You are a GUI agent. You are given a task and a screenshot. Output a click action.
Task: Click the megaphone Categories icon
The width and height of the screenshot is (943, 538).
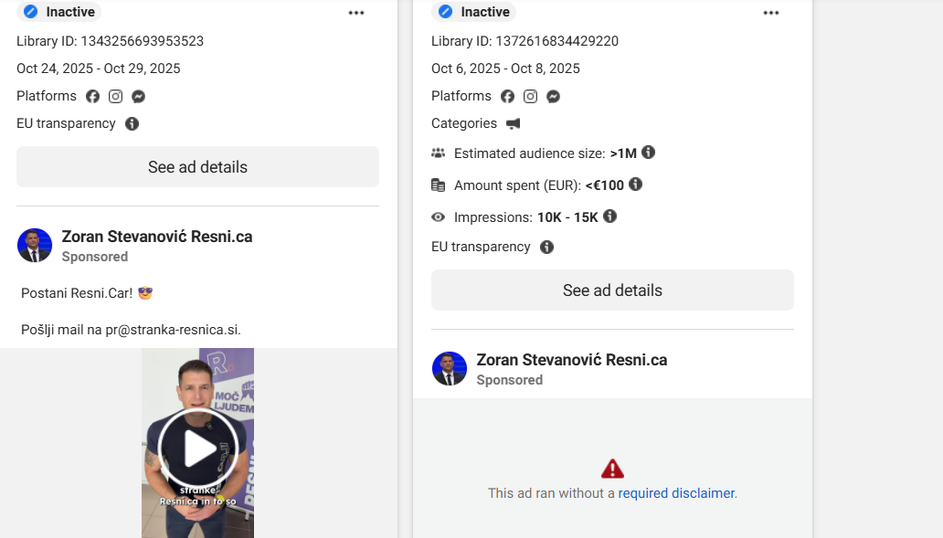coord(513,124)
